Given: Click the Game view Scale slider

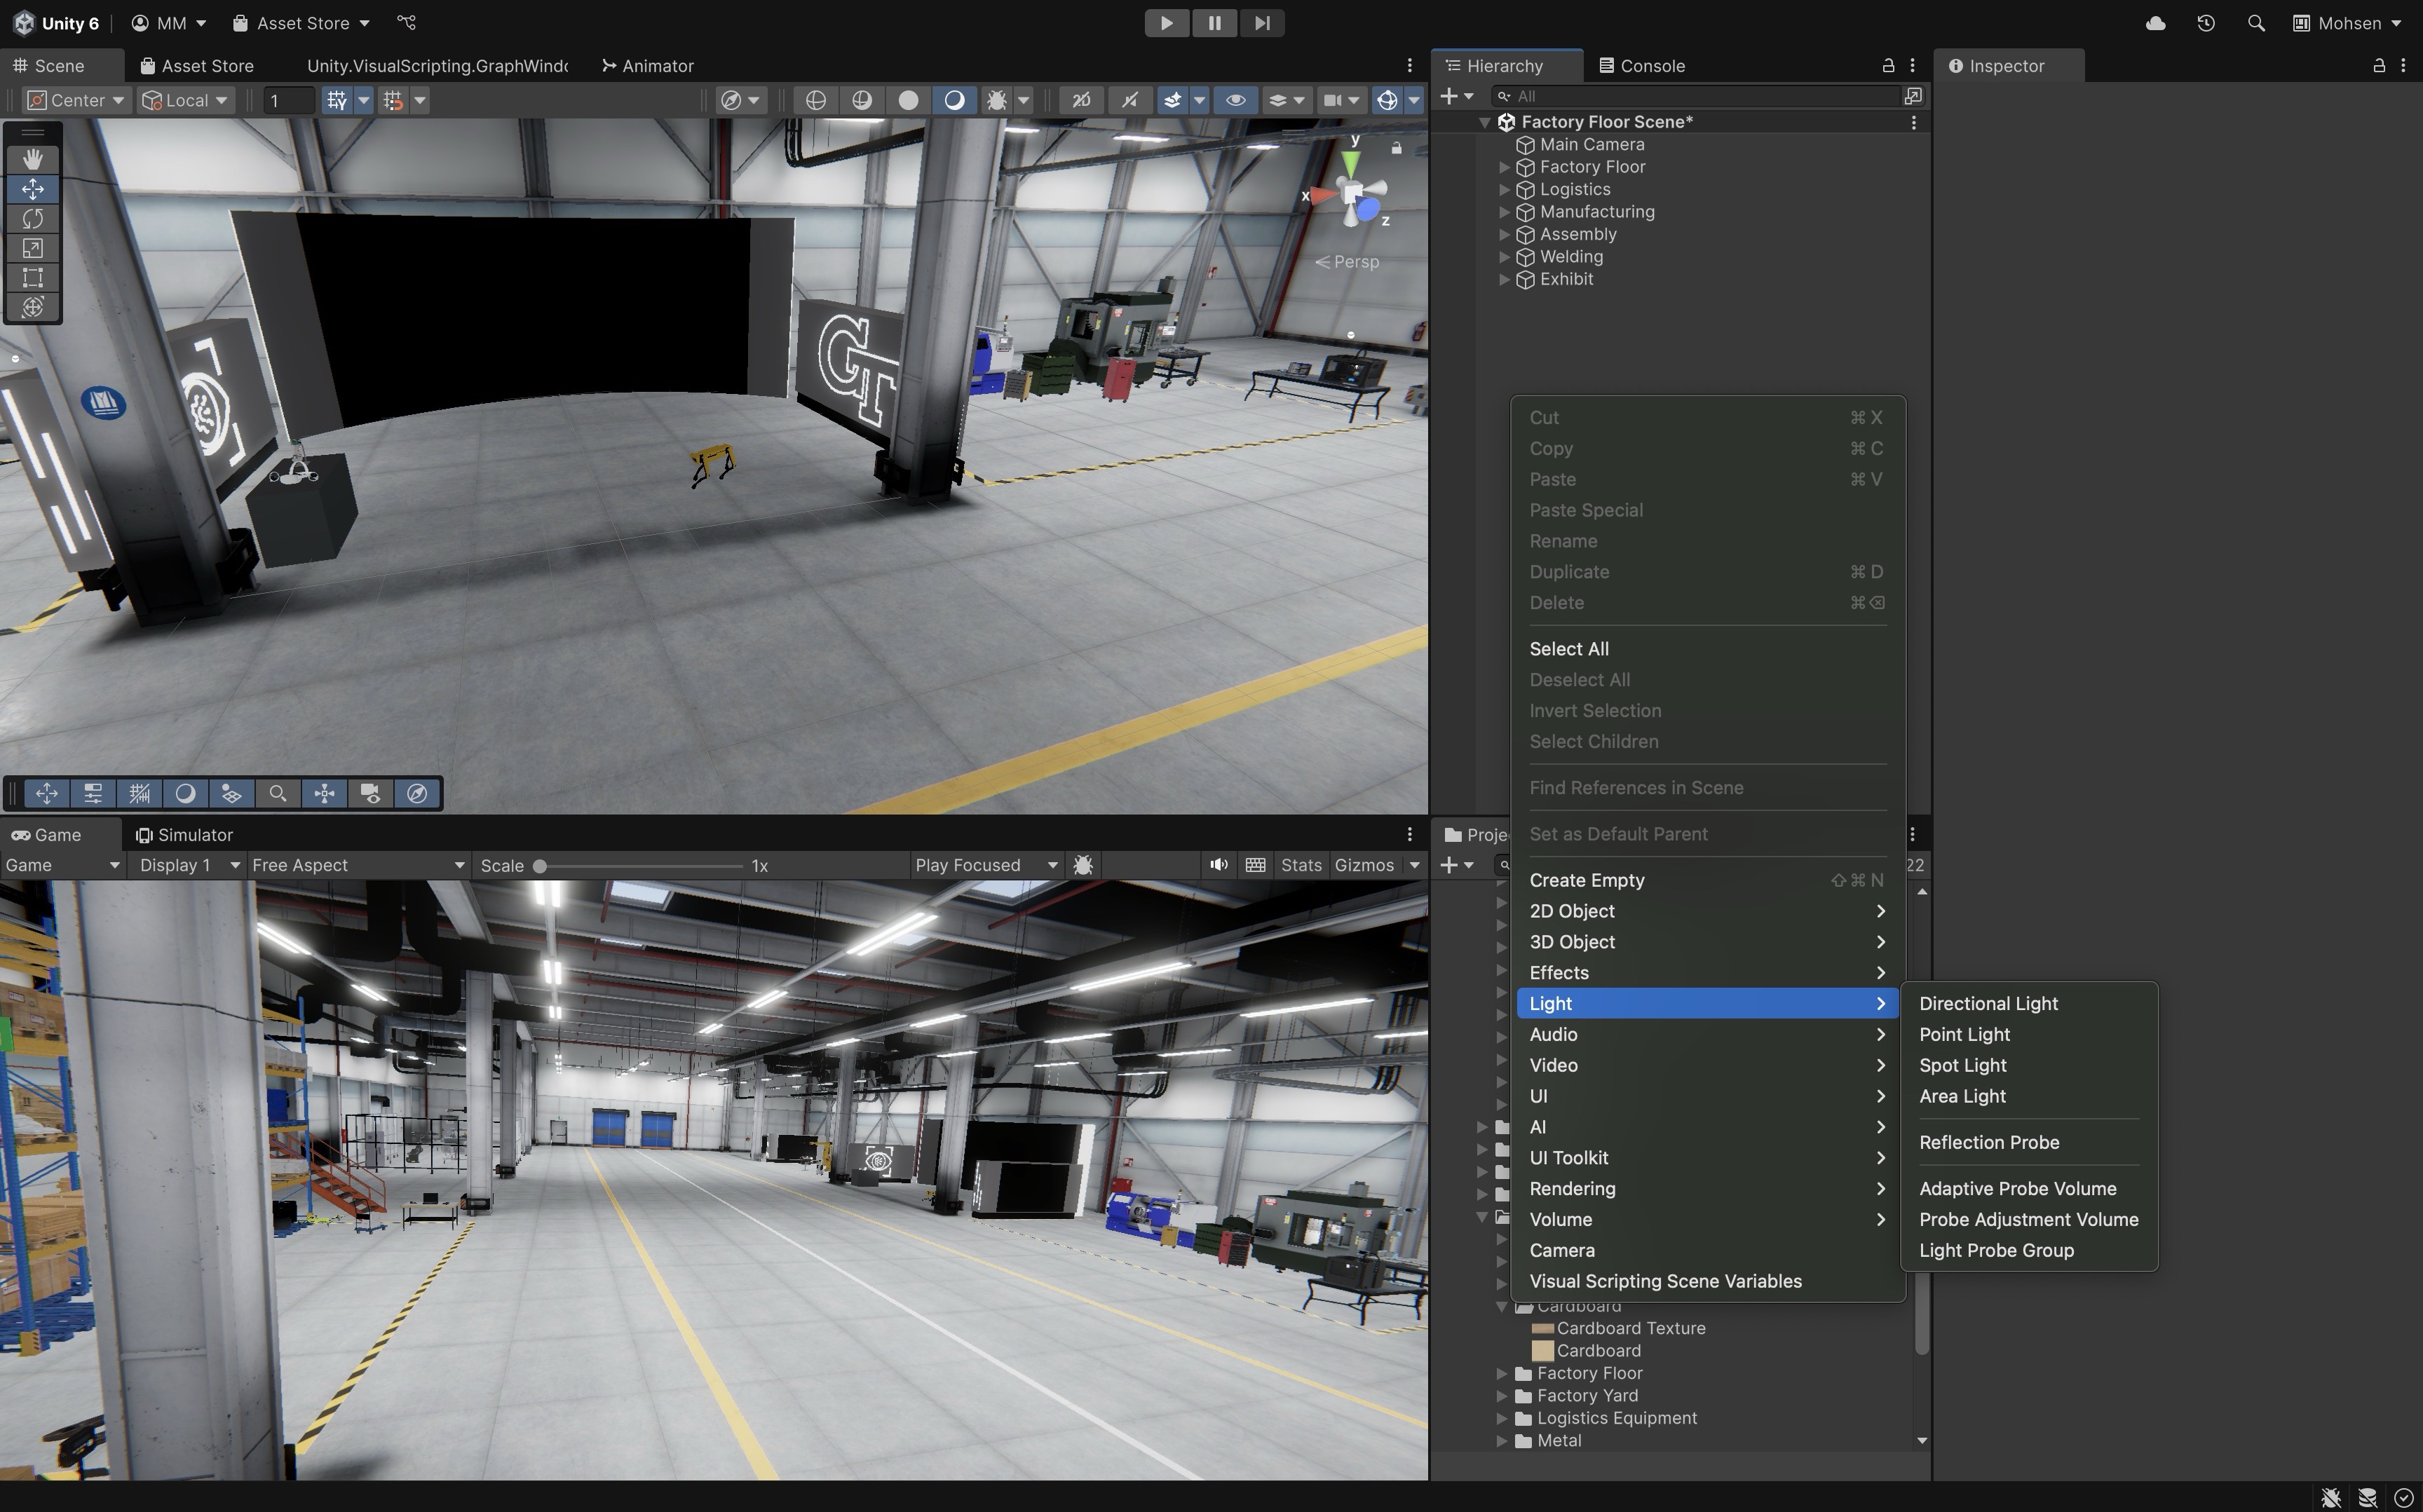Looking at the screenshot, I should coord(640,866).
